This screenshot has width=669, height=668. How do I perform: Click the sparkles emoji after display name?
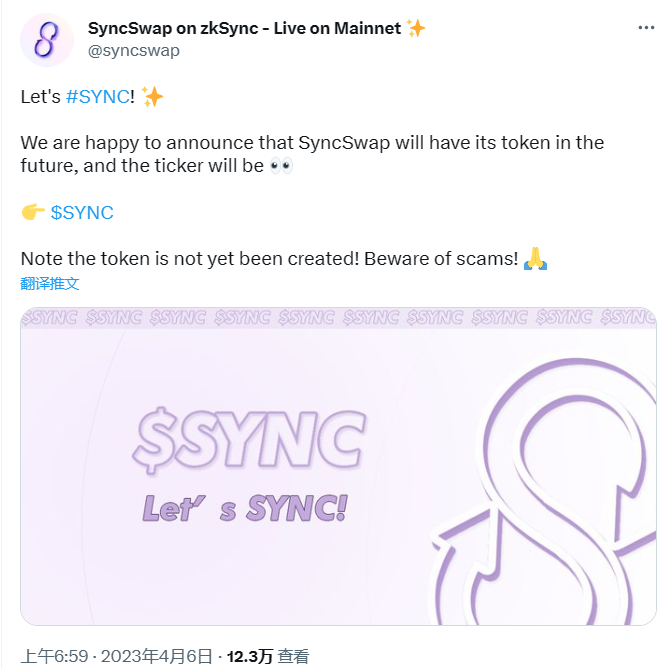click(x=416, y=28)
